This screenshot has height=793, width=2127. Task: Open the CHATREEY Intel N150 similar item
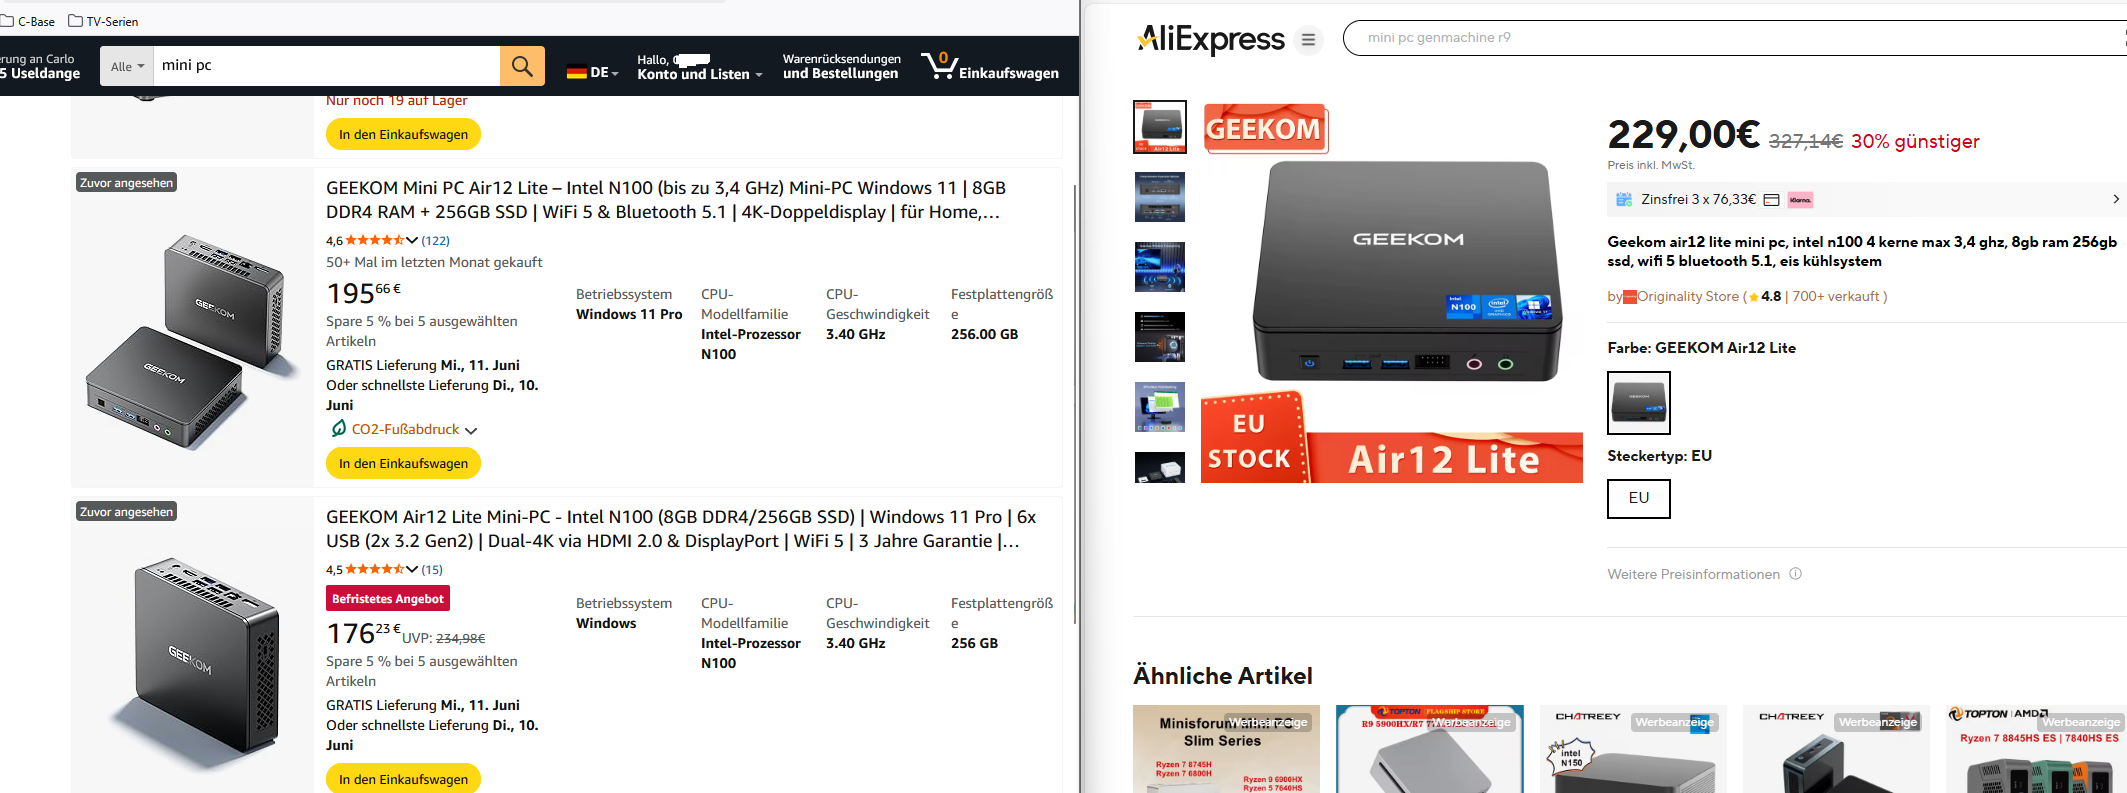click(x=1633, y=749)
